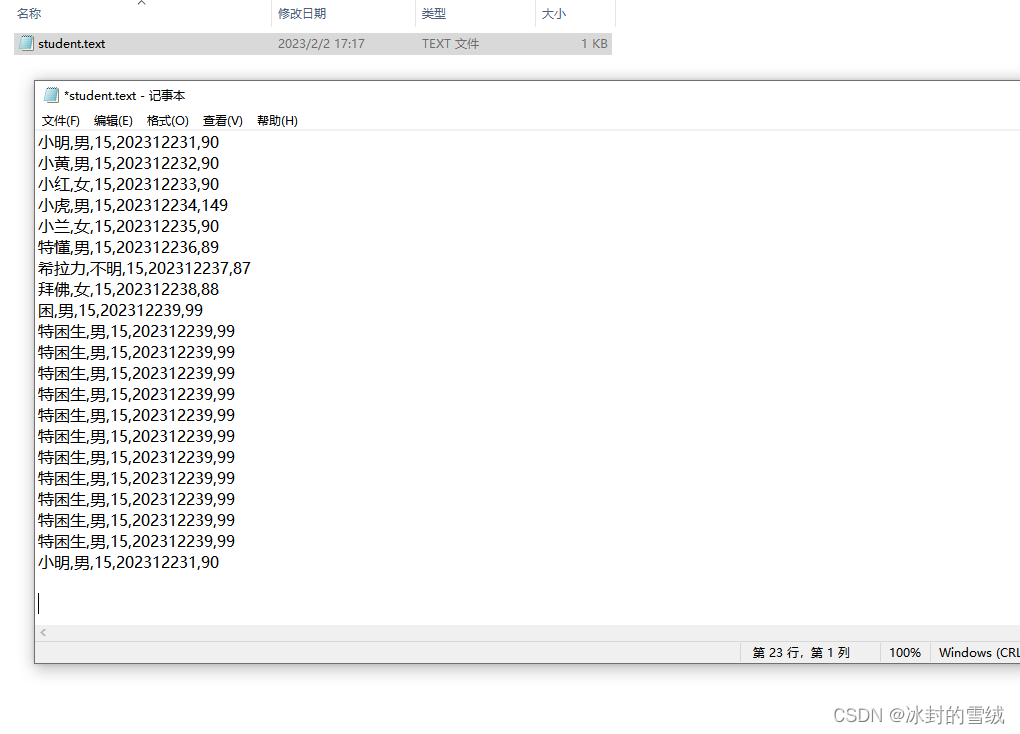The width and height of the screenshot is (1020, 734).
Task: Select the student.text file name in Explorer
Action: 72,44
